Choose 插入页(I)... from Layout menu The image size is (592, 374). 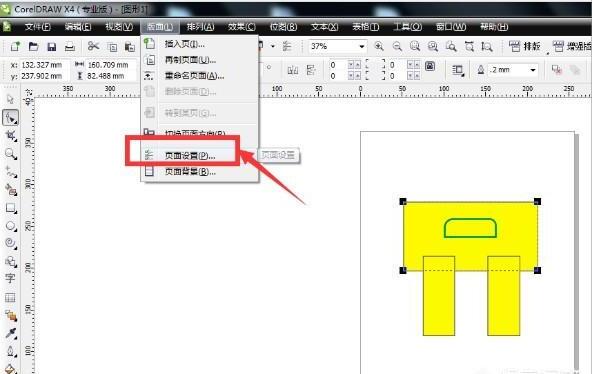coord(200,44)
